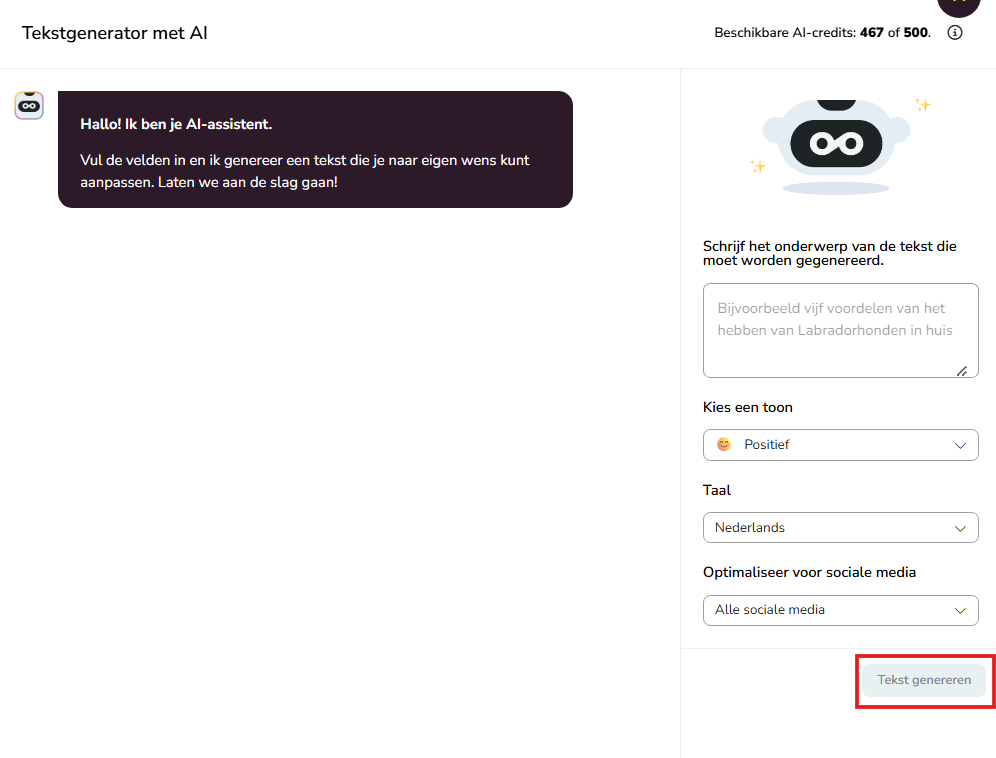996x758 pixels.
Task: Click the Beschikbare AI-credits 467 of 500 text
Action: pyautogui.click(x=822, y=32)
